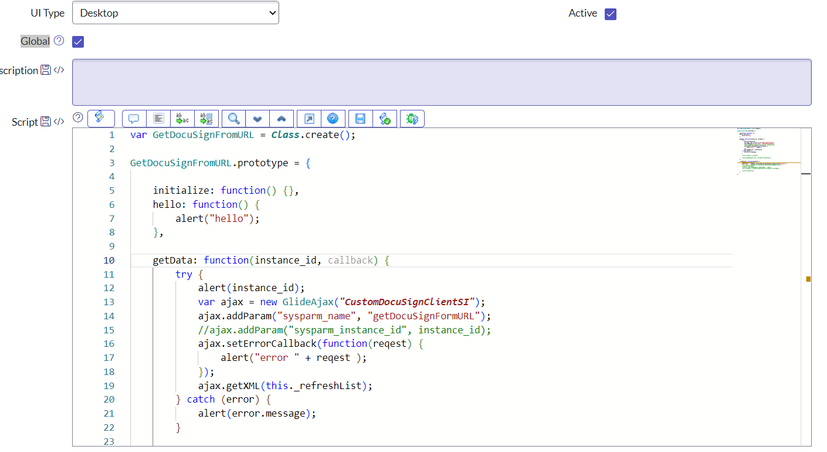
Task: Click the save icon beside the Script label
Action: [46, 121]
